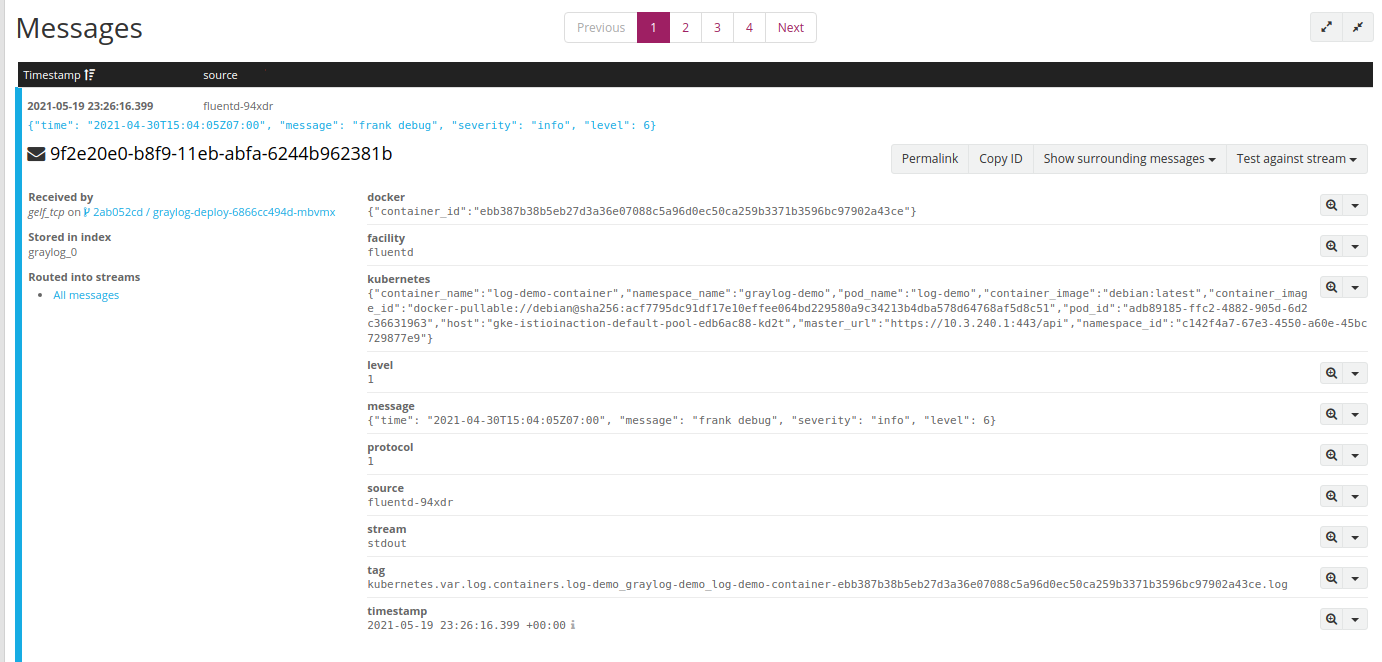Image resolution: width=1382 pixels, height=662 pixels.
Task: Click fluentd-94xdr in message header row
Action: pyautogui.click(x=238, y=105)
